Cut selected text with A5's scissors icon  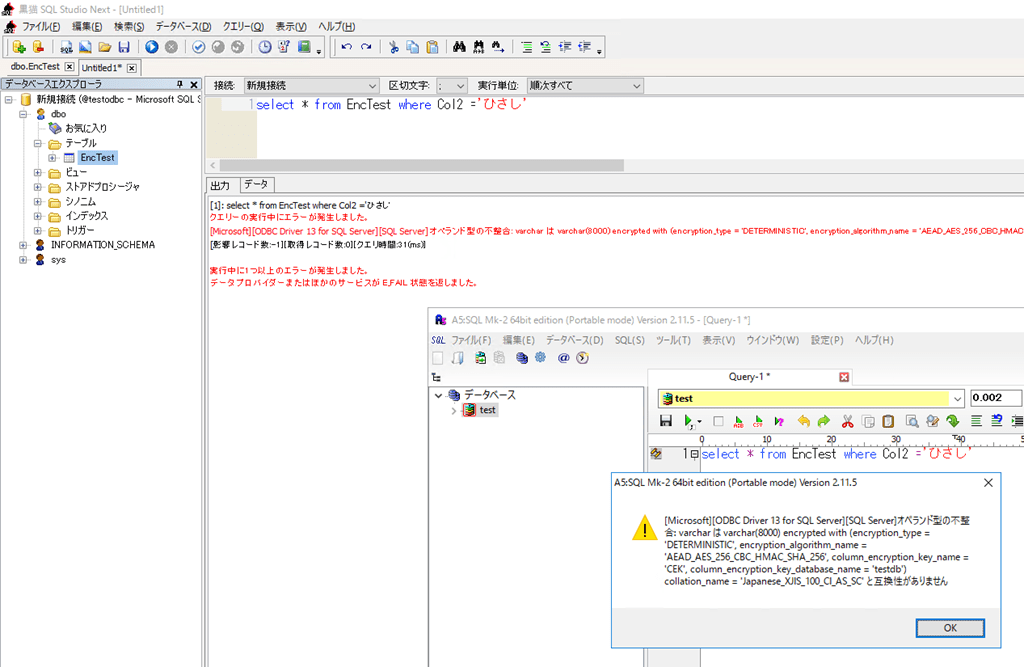point(848,421)
